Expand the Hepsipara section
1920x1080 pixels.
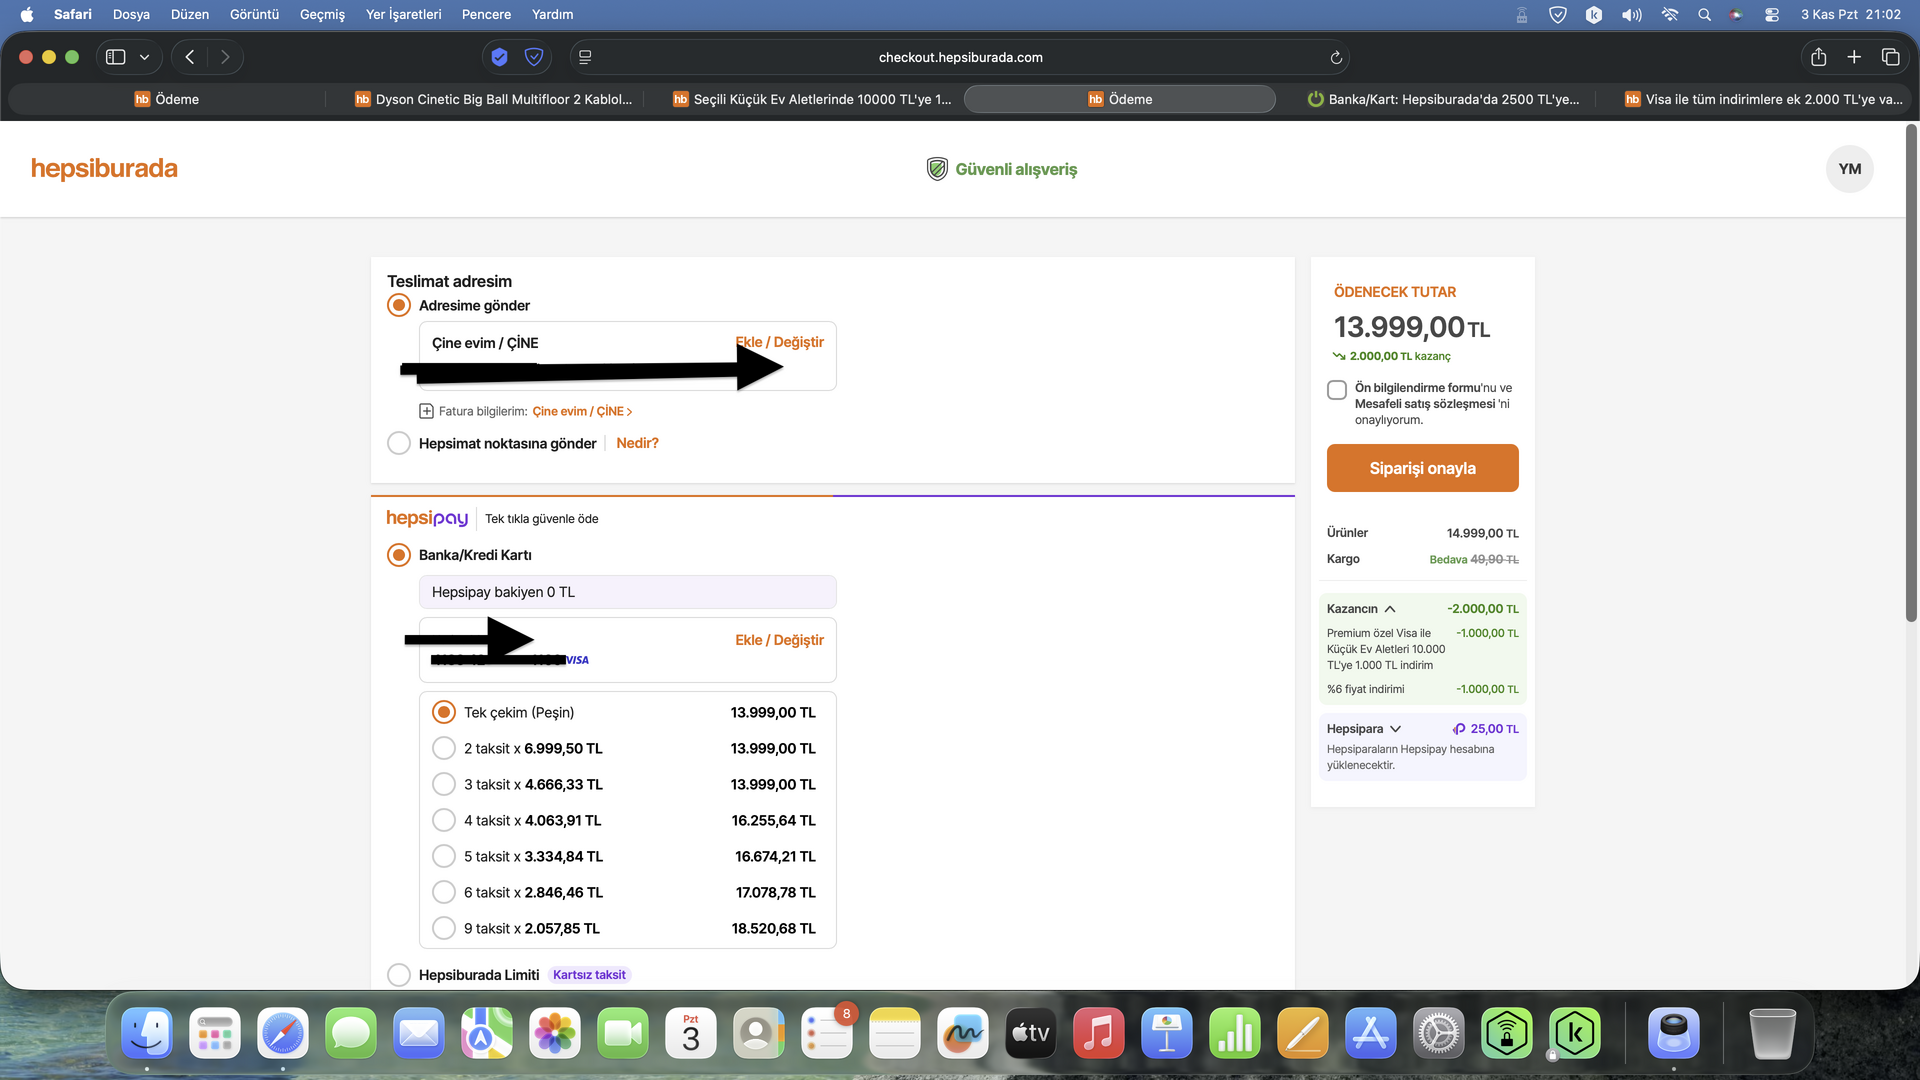pyautogui.click(x=1395, y=729)
